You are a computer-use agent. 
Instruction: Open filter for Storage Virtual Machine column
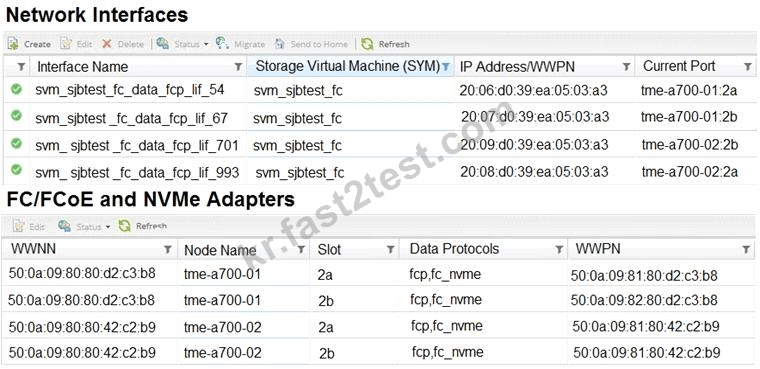pyautogui.click(x=445, y=67)
